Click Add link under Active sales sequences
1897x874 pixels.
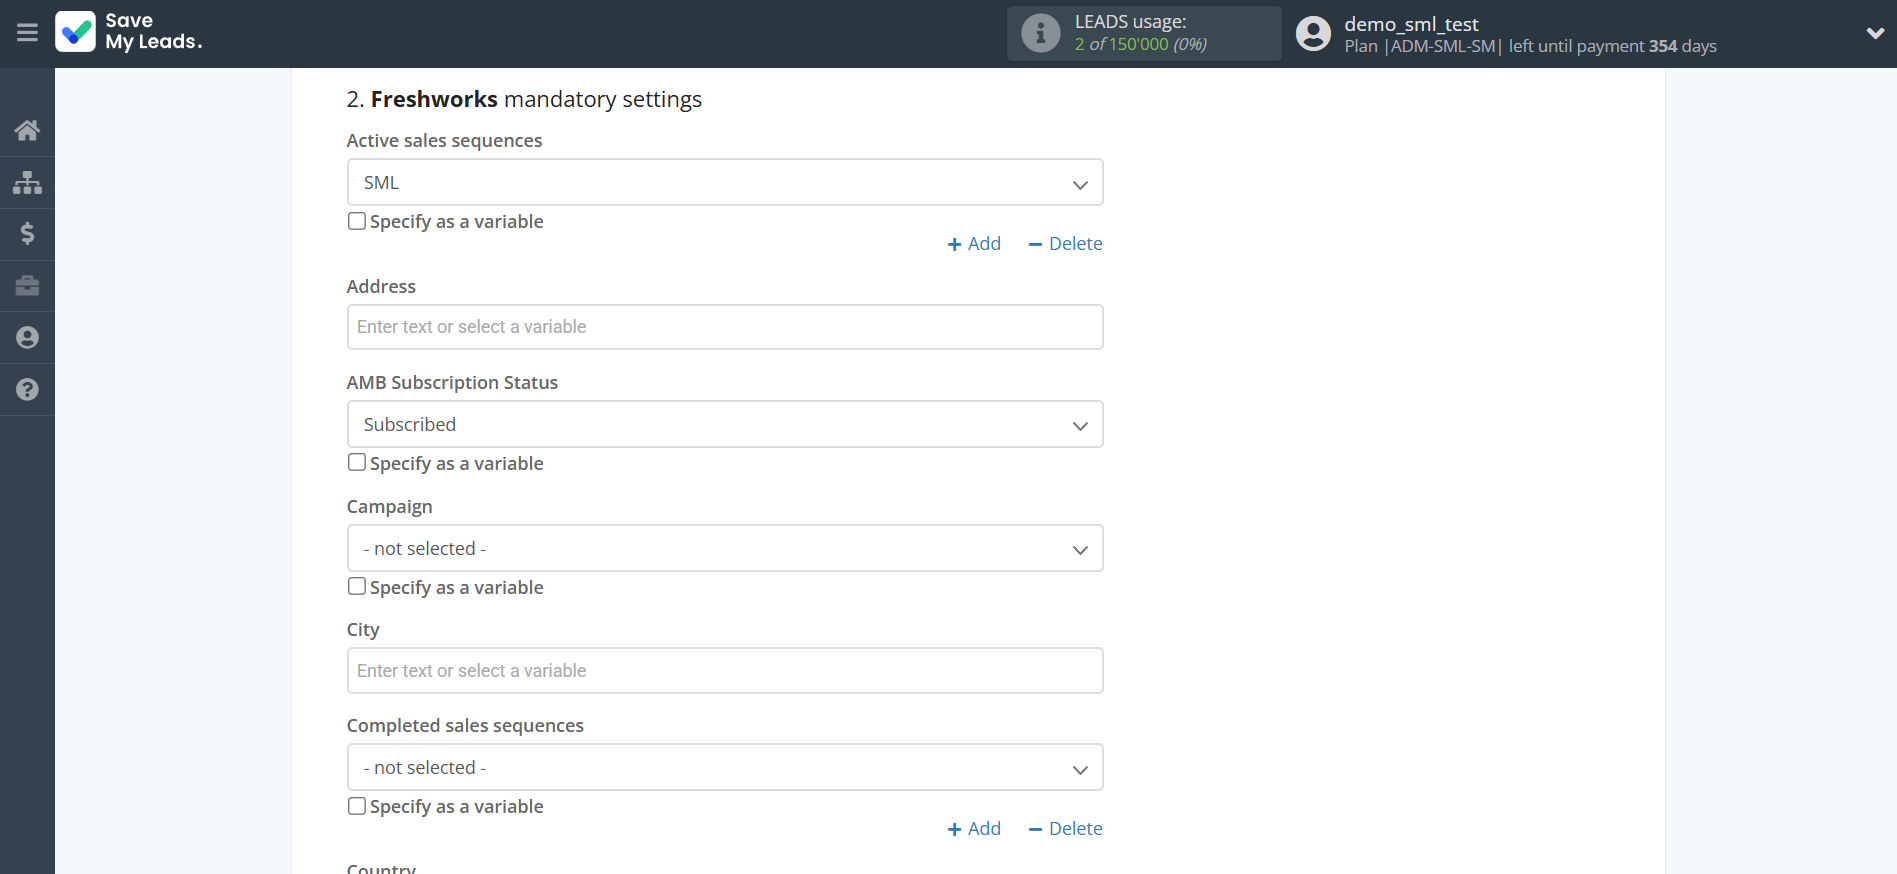[974, 244]
